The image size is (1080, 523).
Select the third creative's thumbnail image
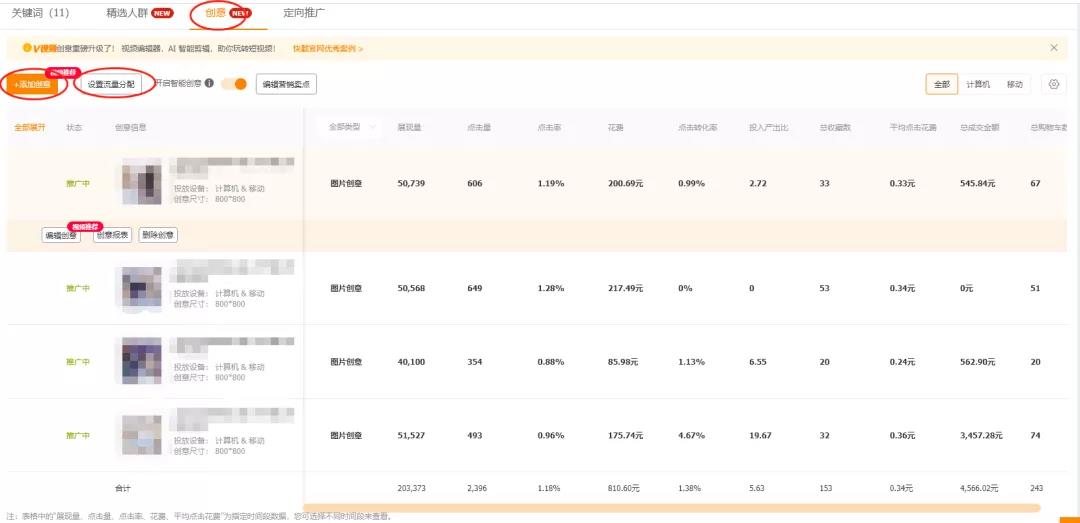pyautogui.click(x=140, y=360)
